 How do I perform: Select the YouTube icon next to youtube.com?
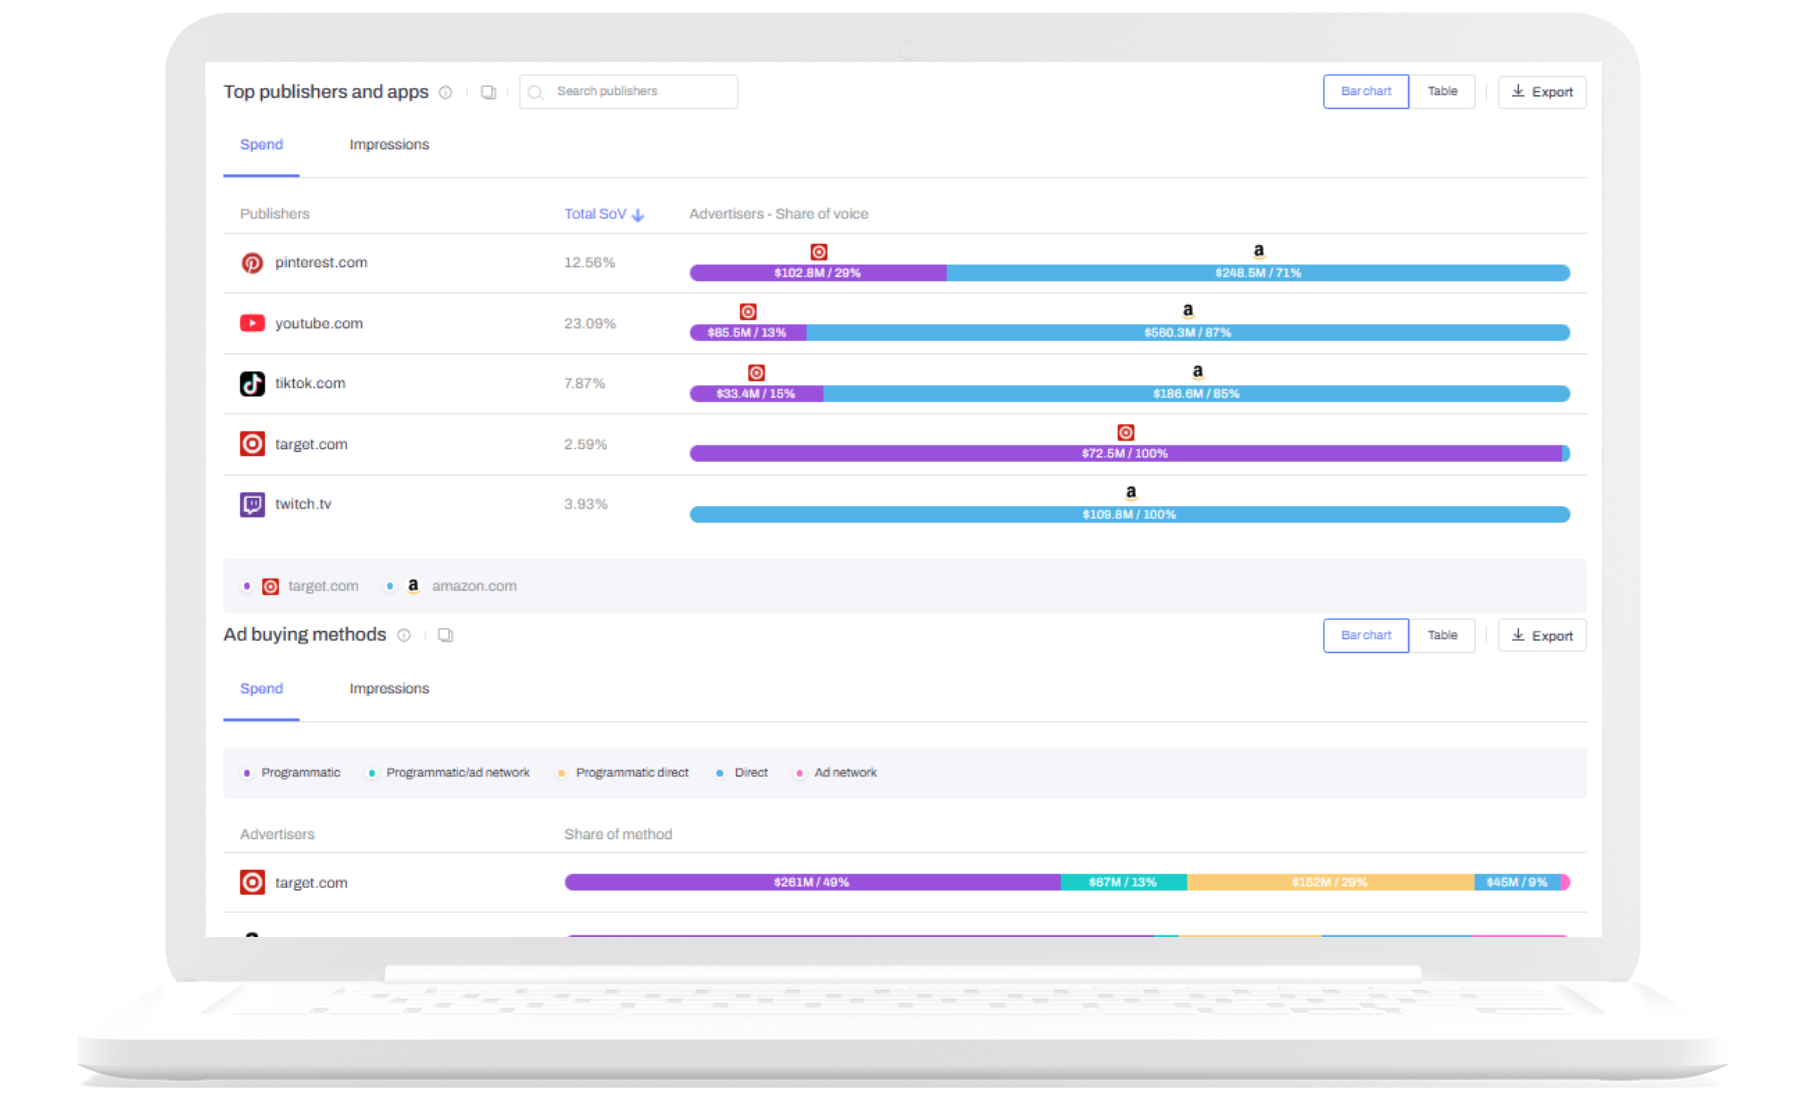[253, 322]
